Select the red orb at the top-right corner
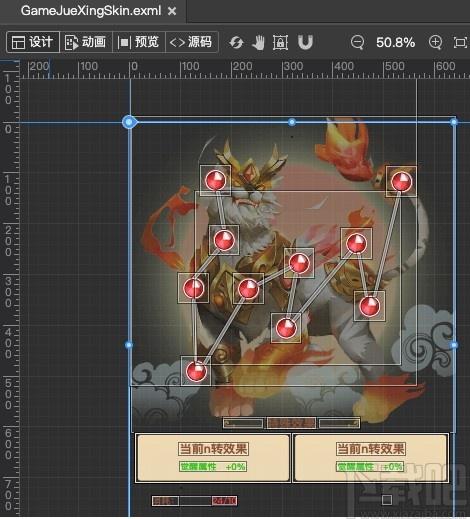The height and width of the screenshot is (519, 470). pyautogui.click(x=401, y=182)
